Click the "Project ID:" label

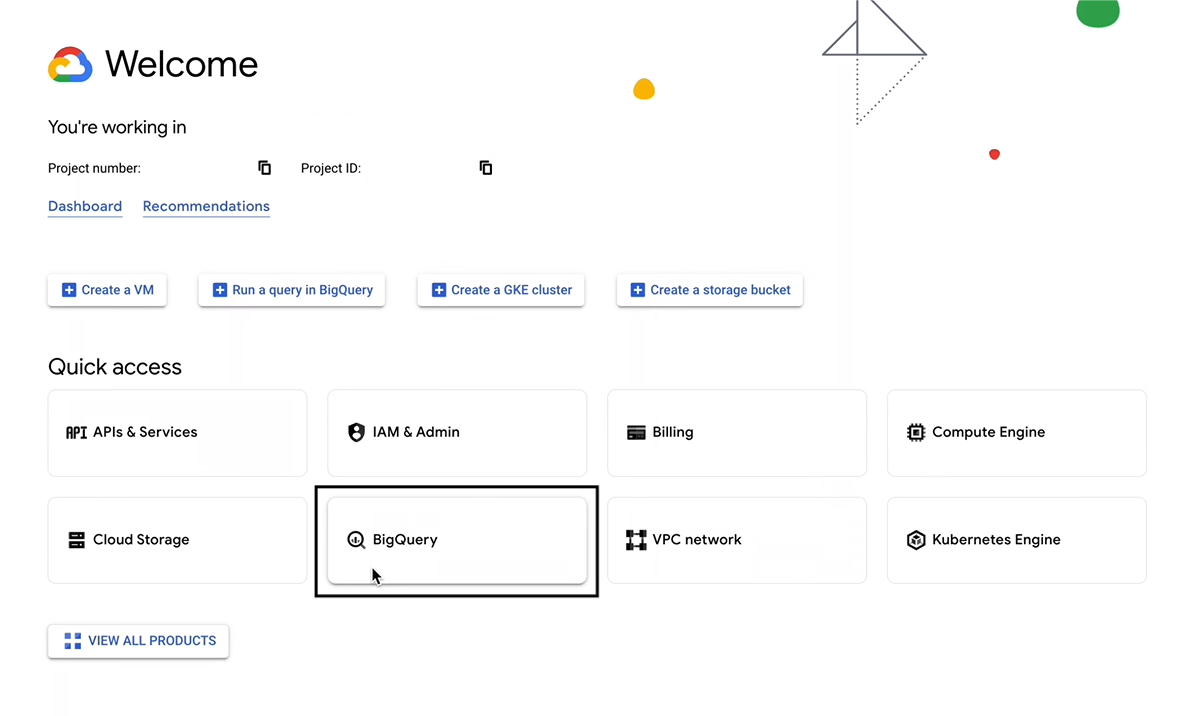pyautogui.click(x=330, y=168)
